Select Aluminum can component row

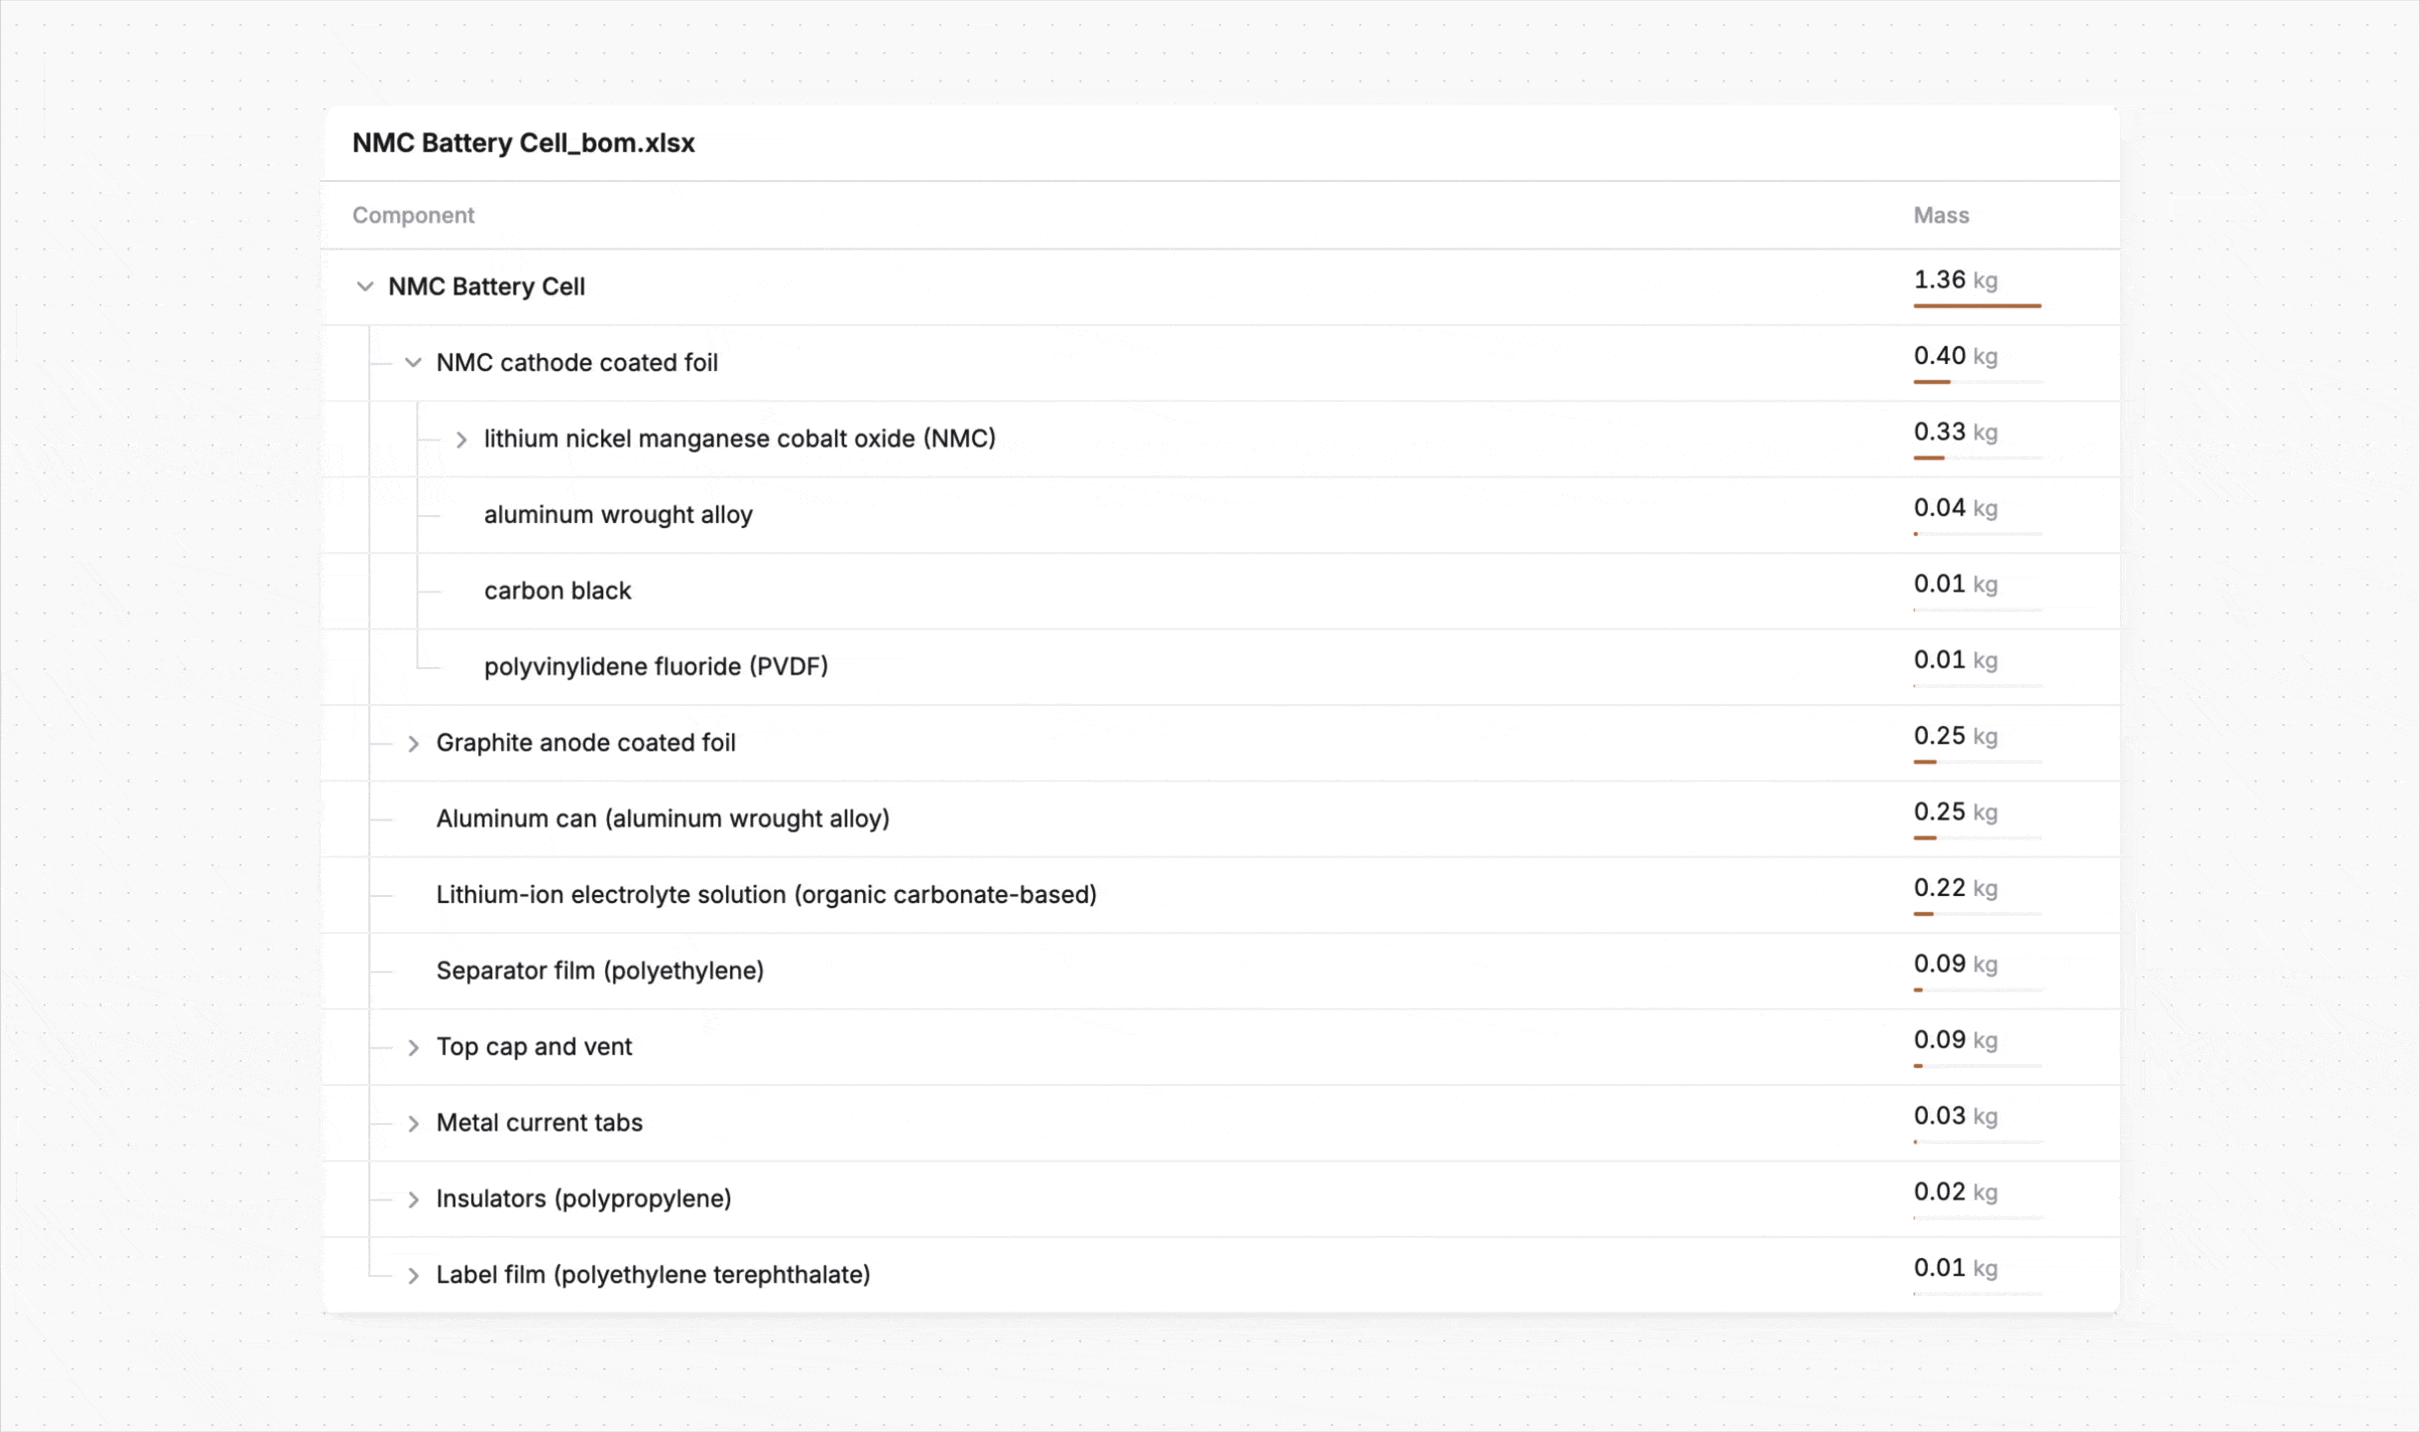pyautogui.click(x=662, y=819)
